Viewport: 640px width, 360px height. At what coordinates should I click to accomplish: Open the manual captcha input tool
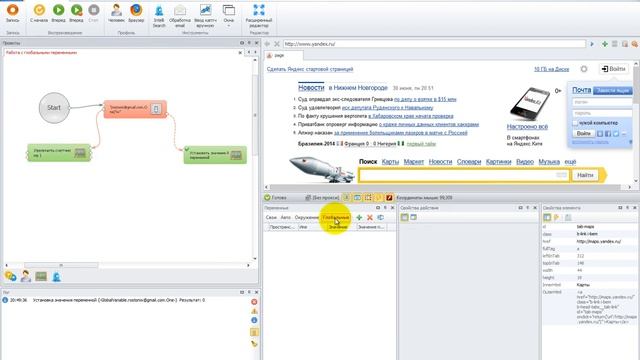205,16
